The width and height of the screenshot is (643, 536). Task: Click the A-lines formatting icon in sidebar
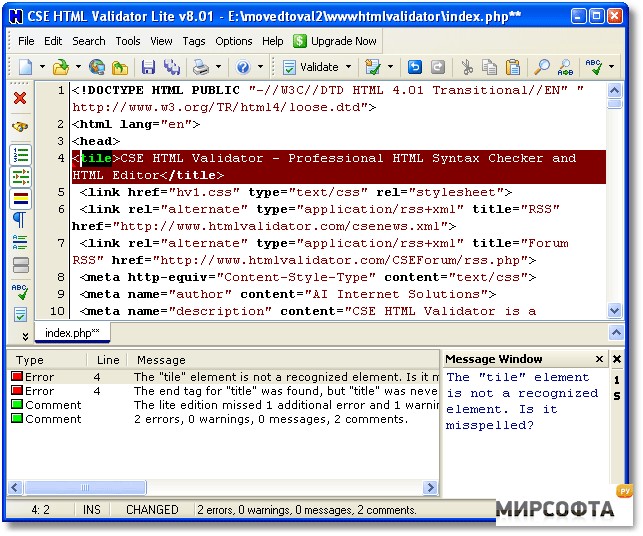20,242
